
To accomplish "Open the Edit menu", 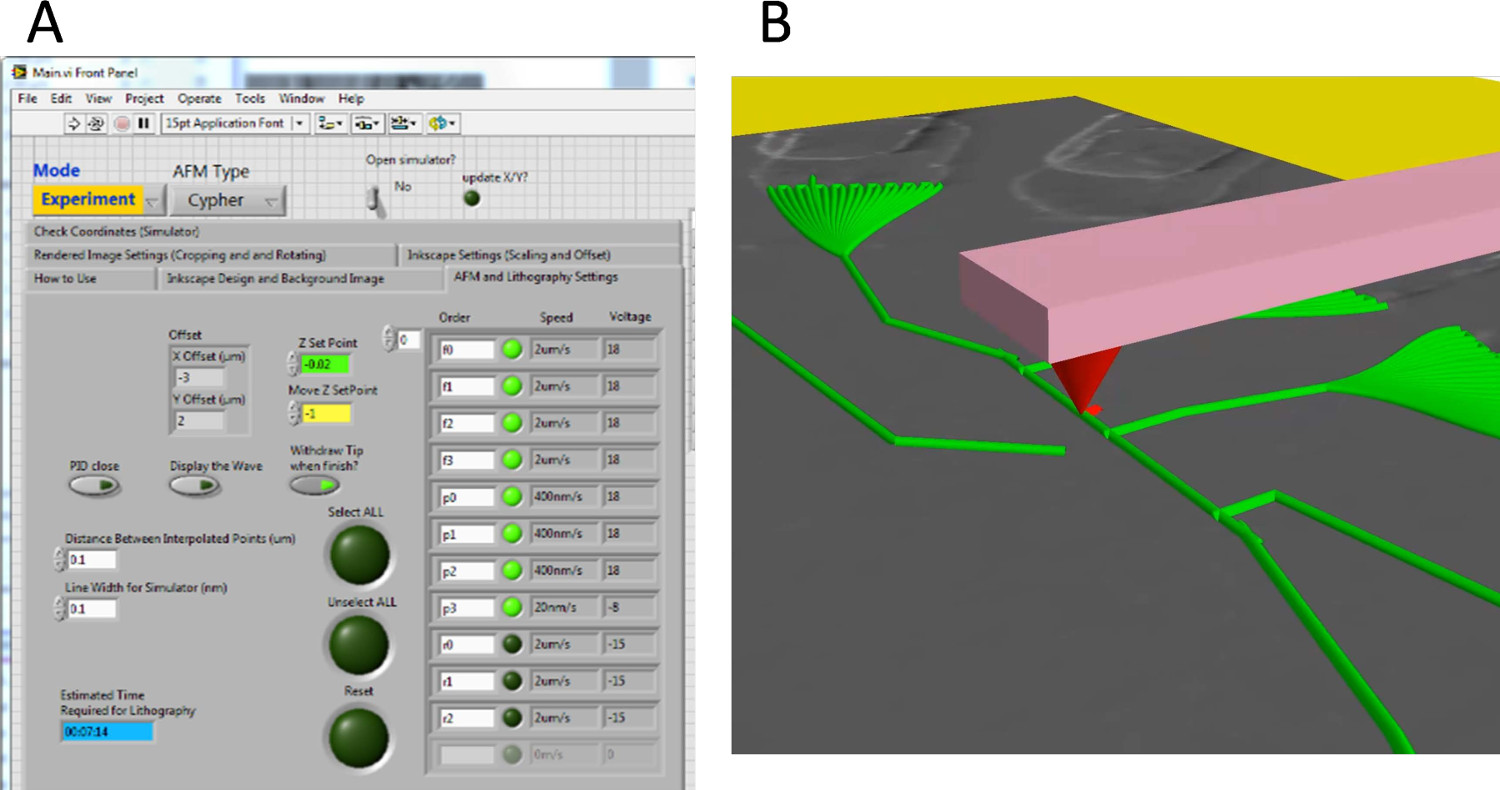I will coord(61,99).
